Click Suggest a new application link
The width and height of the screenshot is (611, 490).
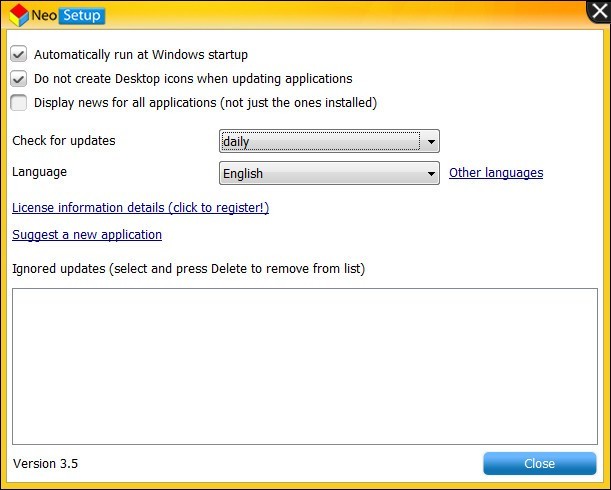pos(87,235)
